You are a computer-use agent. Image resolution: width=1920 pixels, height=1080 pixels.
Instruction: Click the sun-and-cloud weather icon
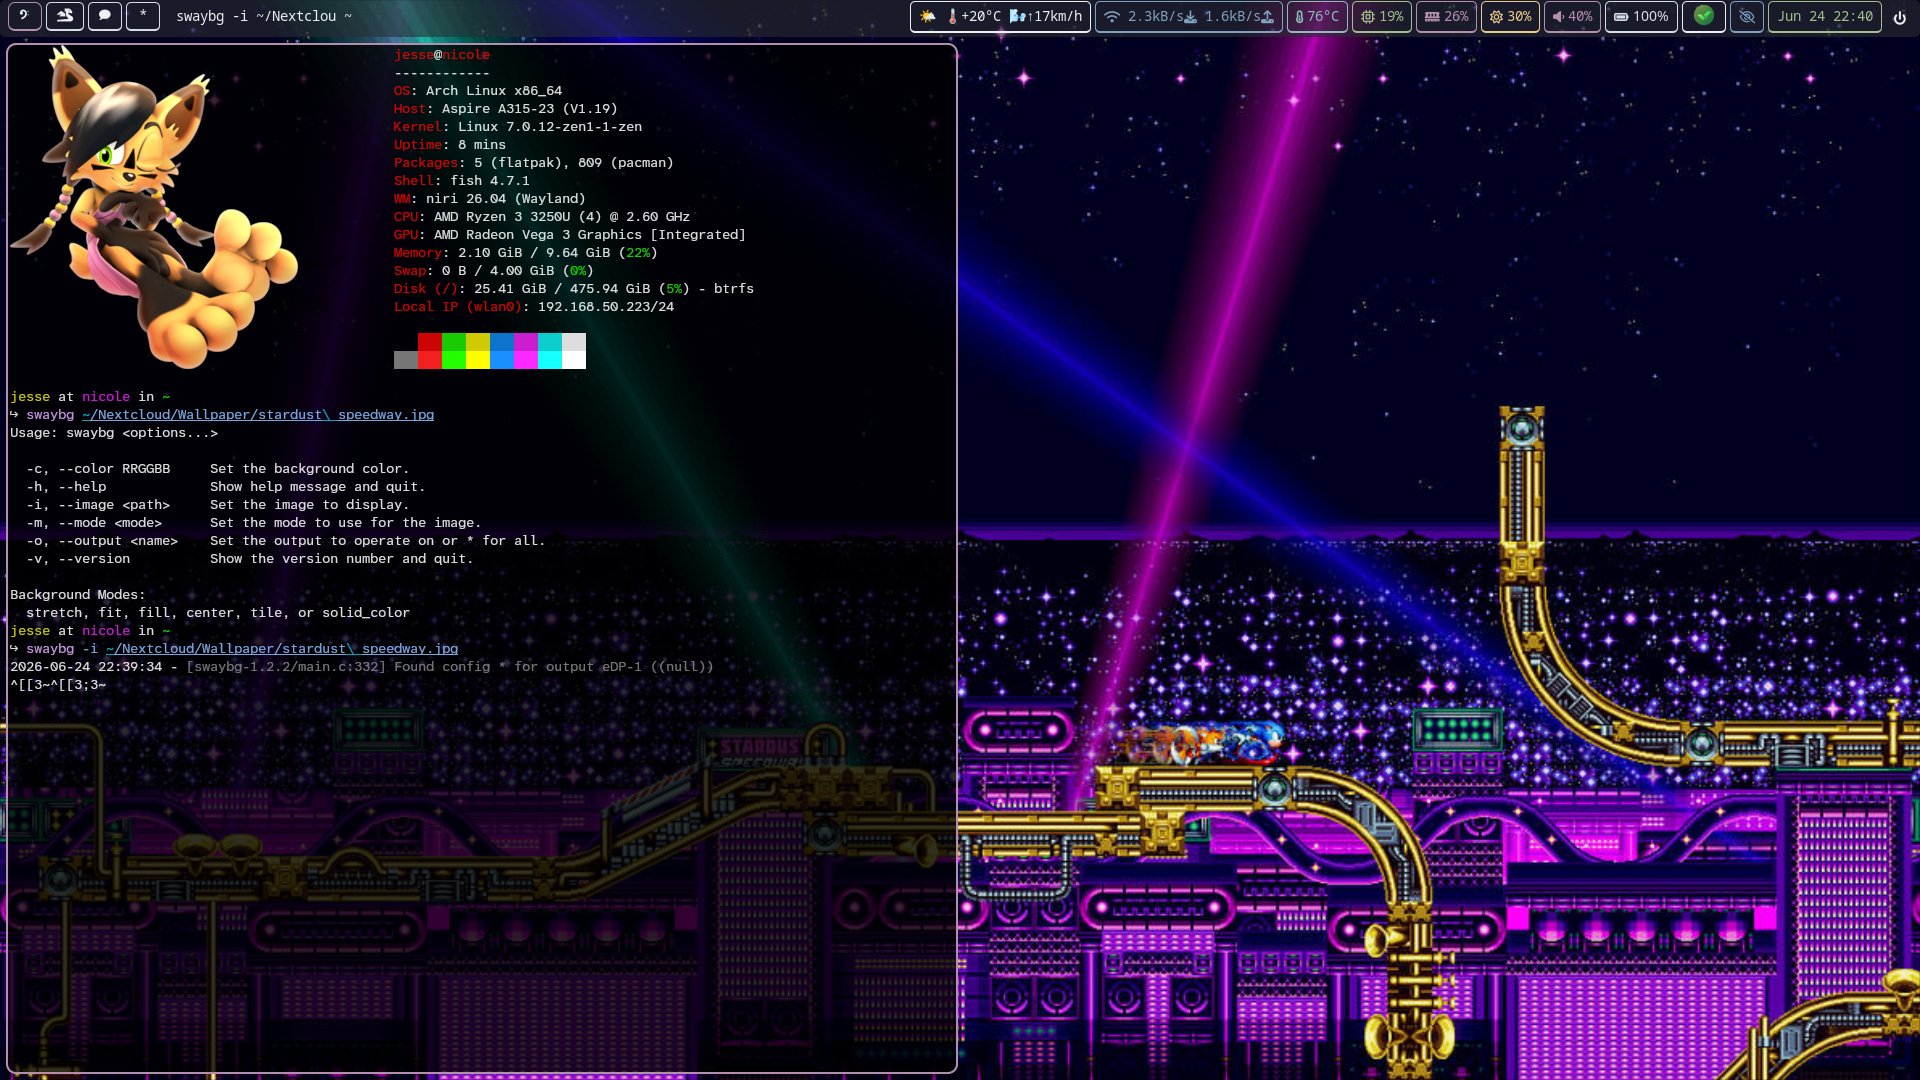tap(928, 16)
